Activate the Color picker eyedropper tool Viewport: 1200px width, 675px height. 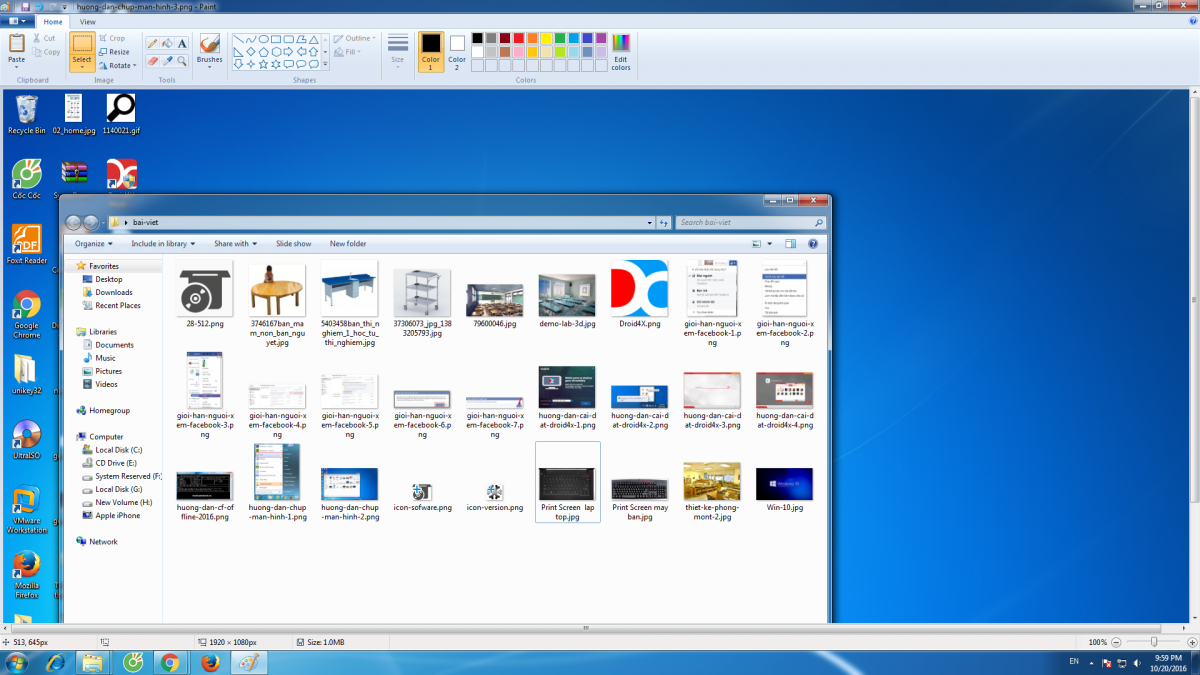point(167,61)
